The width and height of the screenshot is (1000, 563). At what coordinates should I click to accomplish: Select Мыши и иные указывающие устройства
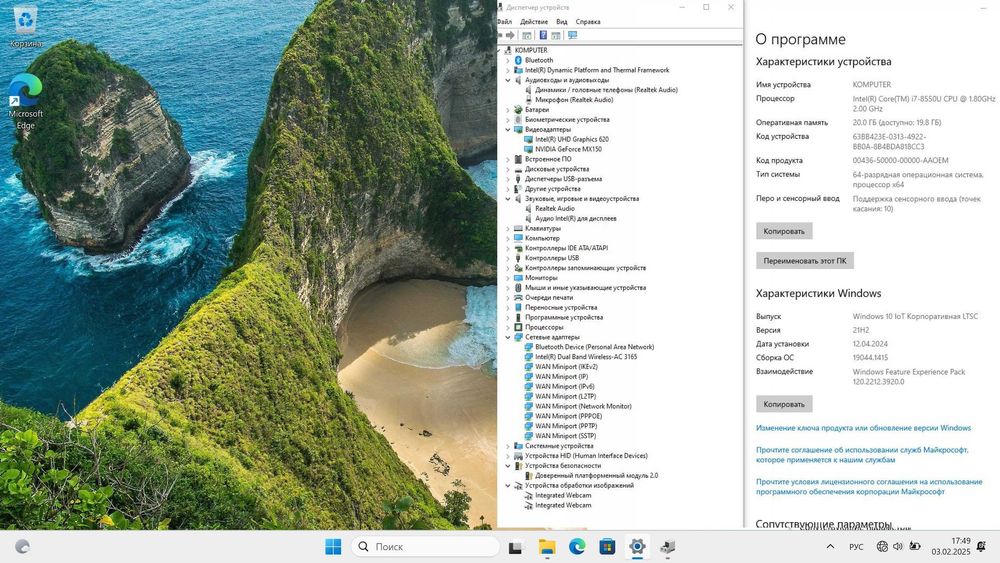point(585,288)
